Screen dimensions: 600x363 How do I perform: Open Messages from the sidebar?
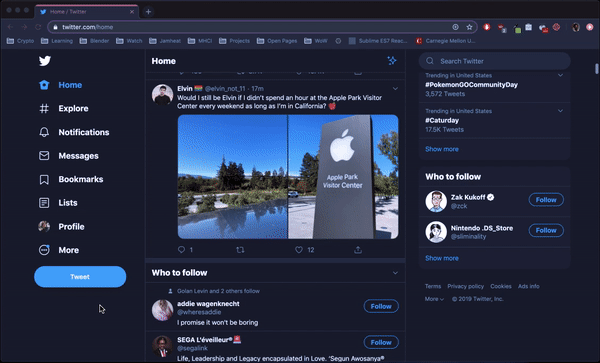click(x=69, y=156)
